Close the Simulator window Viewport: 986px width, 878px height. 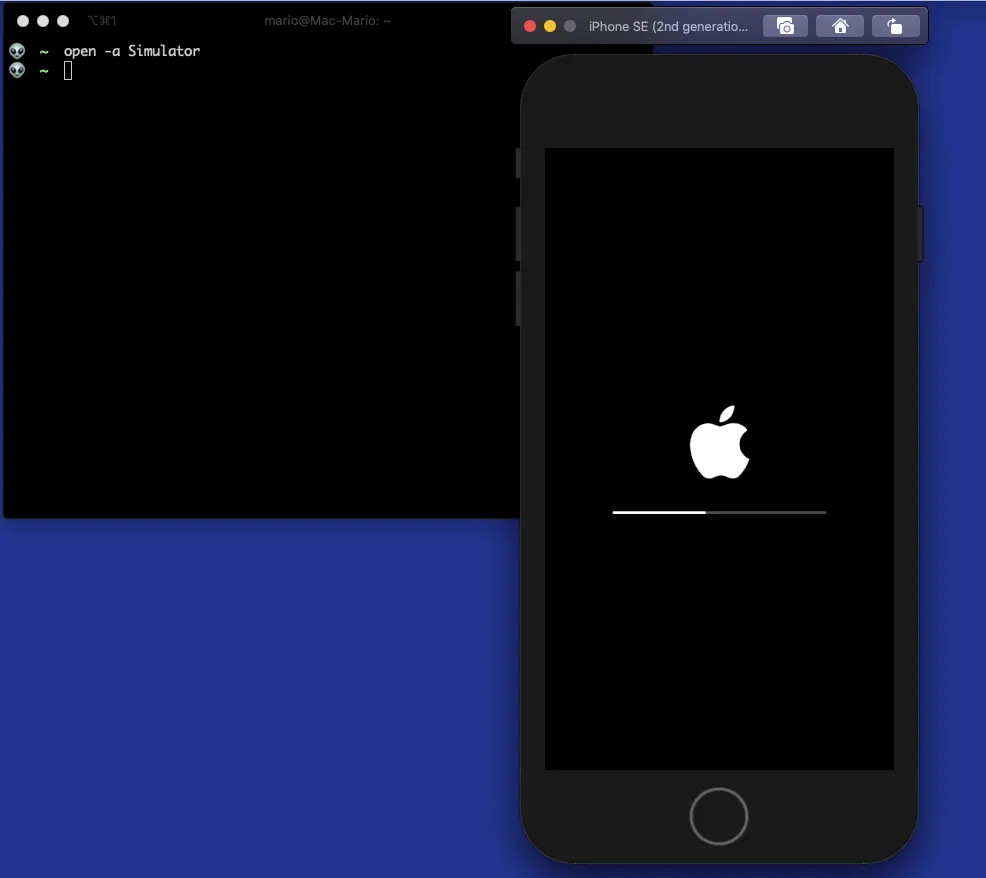coord(529,26)
